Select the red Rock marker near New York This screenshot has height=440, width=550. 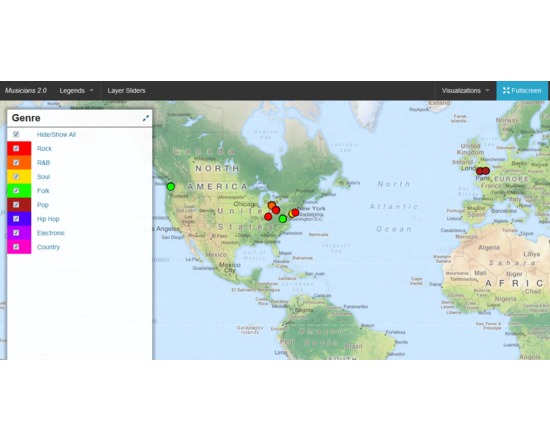295,212
